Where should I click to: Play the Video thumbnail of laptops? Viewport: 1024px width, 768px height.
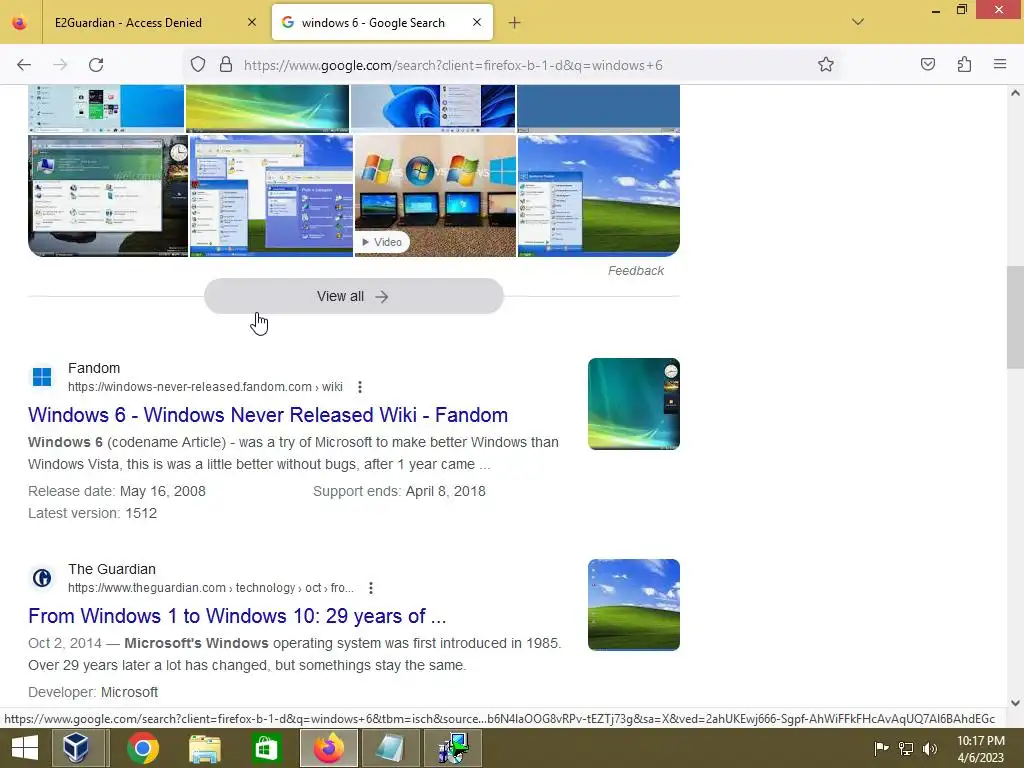pos(435,195)
